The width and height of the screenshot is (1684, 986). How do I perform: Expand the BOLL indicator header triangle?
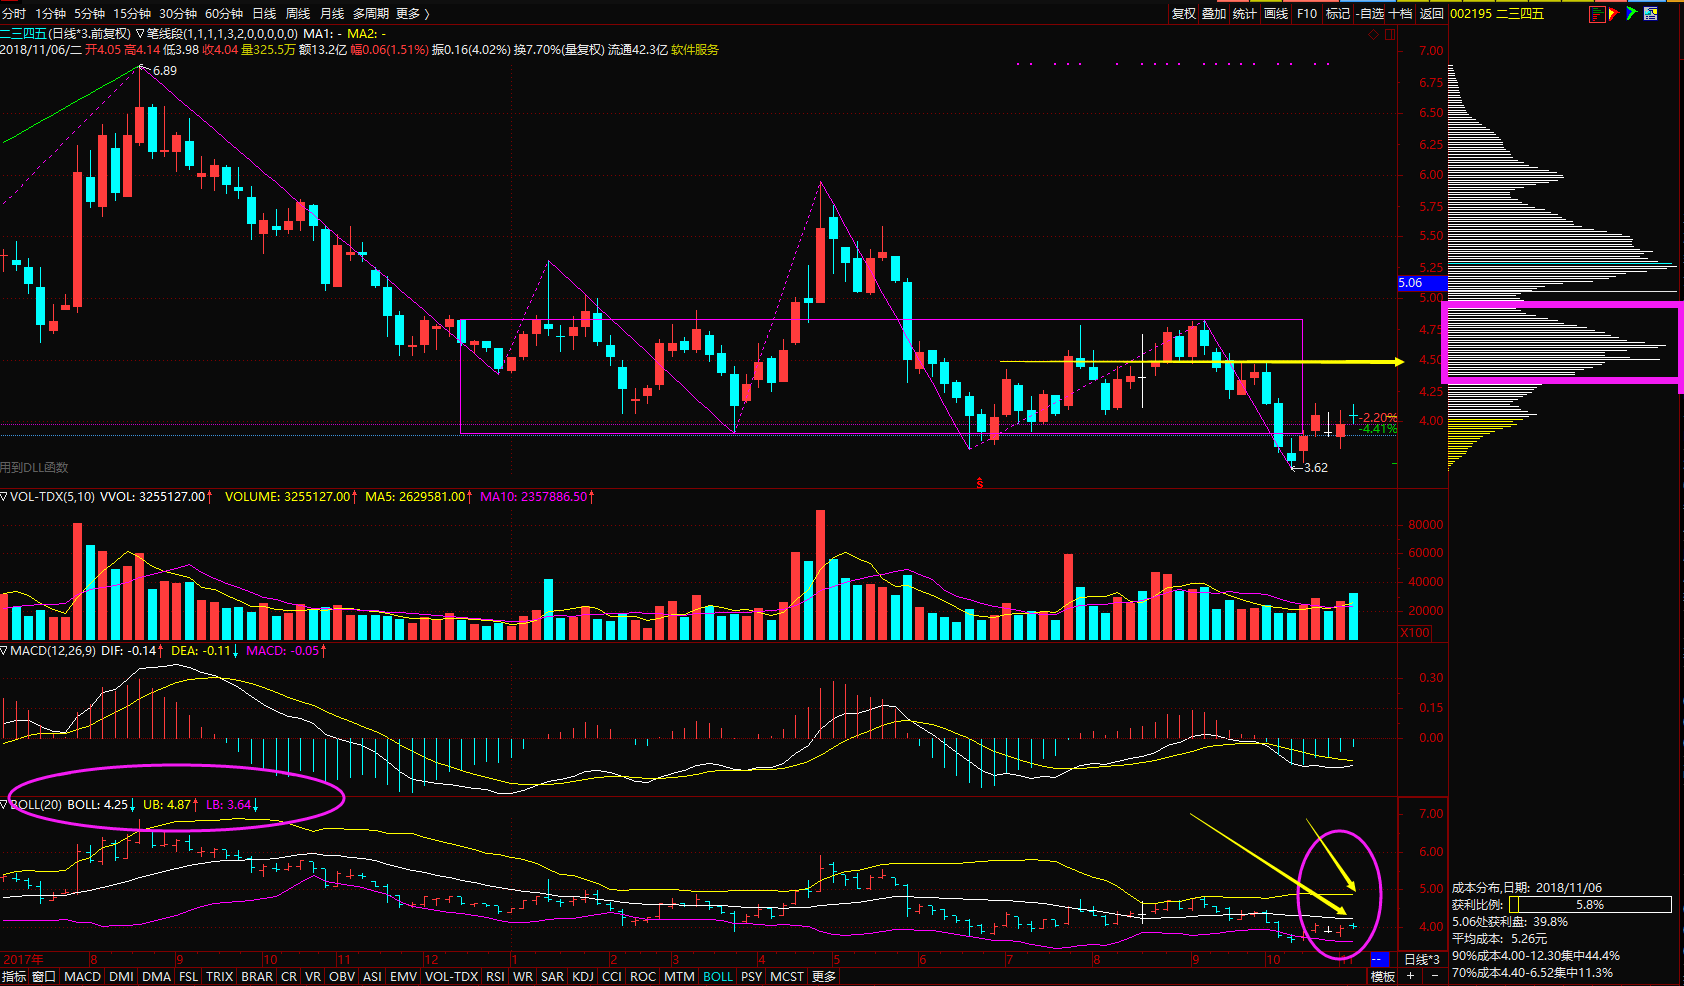point(4,804)
